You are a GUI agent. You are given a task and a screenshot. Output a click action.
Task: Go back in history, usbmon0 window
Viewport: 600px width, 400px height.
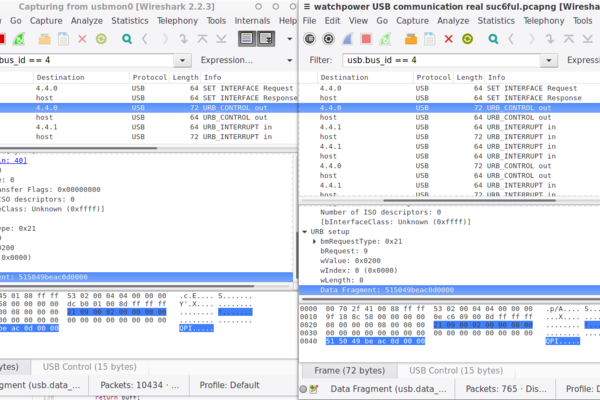coord(145,39)
